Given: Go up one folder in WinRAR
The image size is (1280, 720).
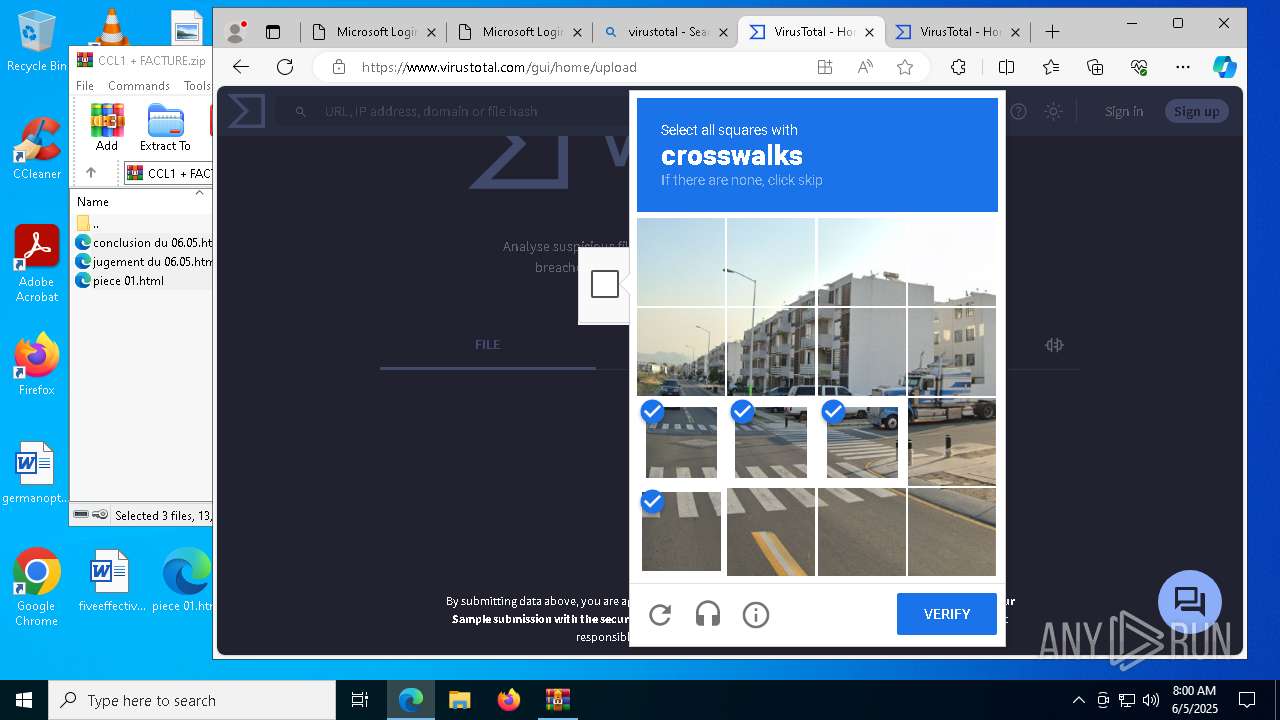Looking at the screenshot, I should 90,173.
